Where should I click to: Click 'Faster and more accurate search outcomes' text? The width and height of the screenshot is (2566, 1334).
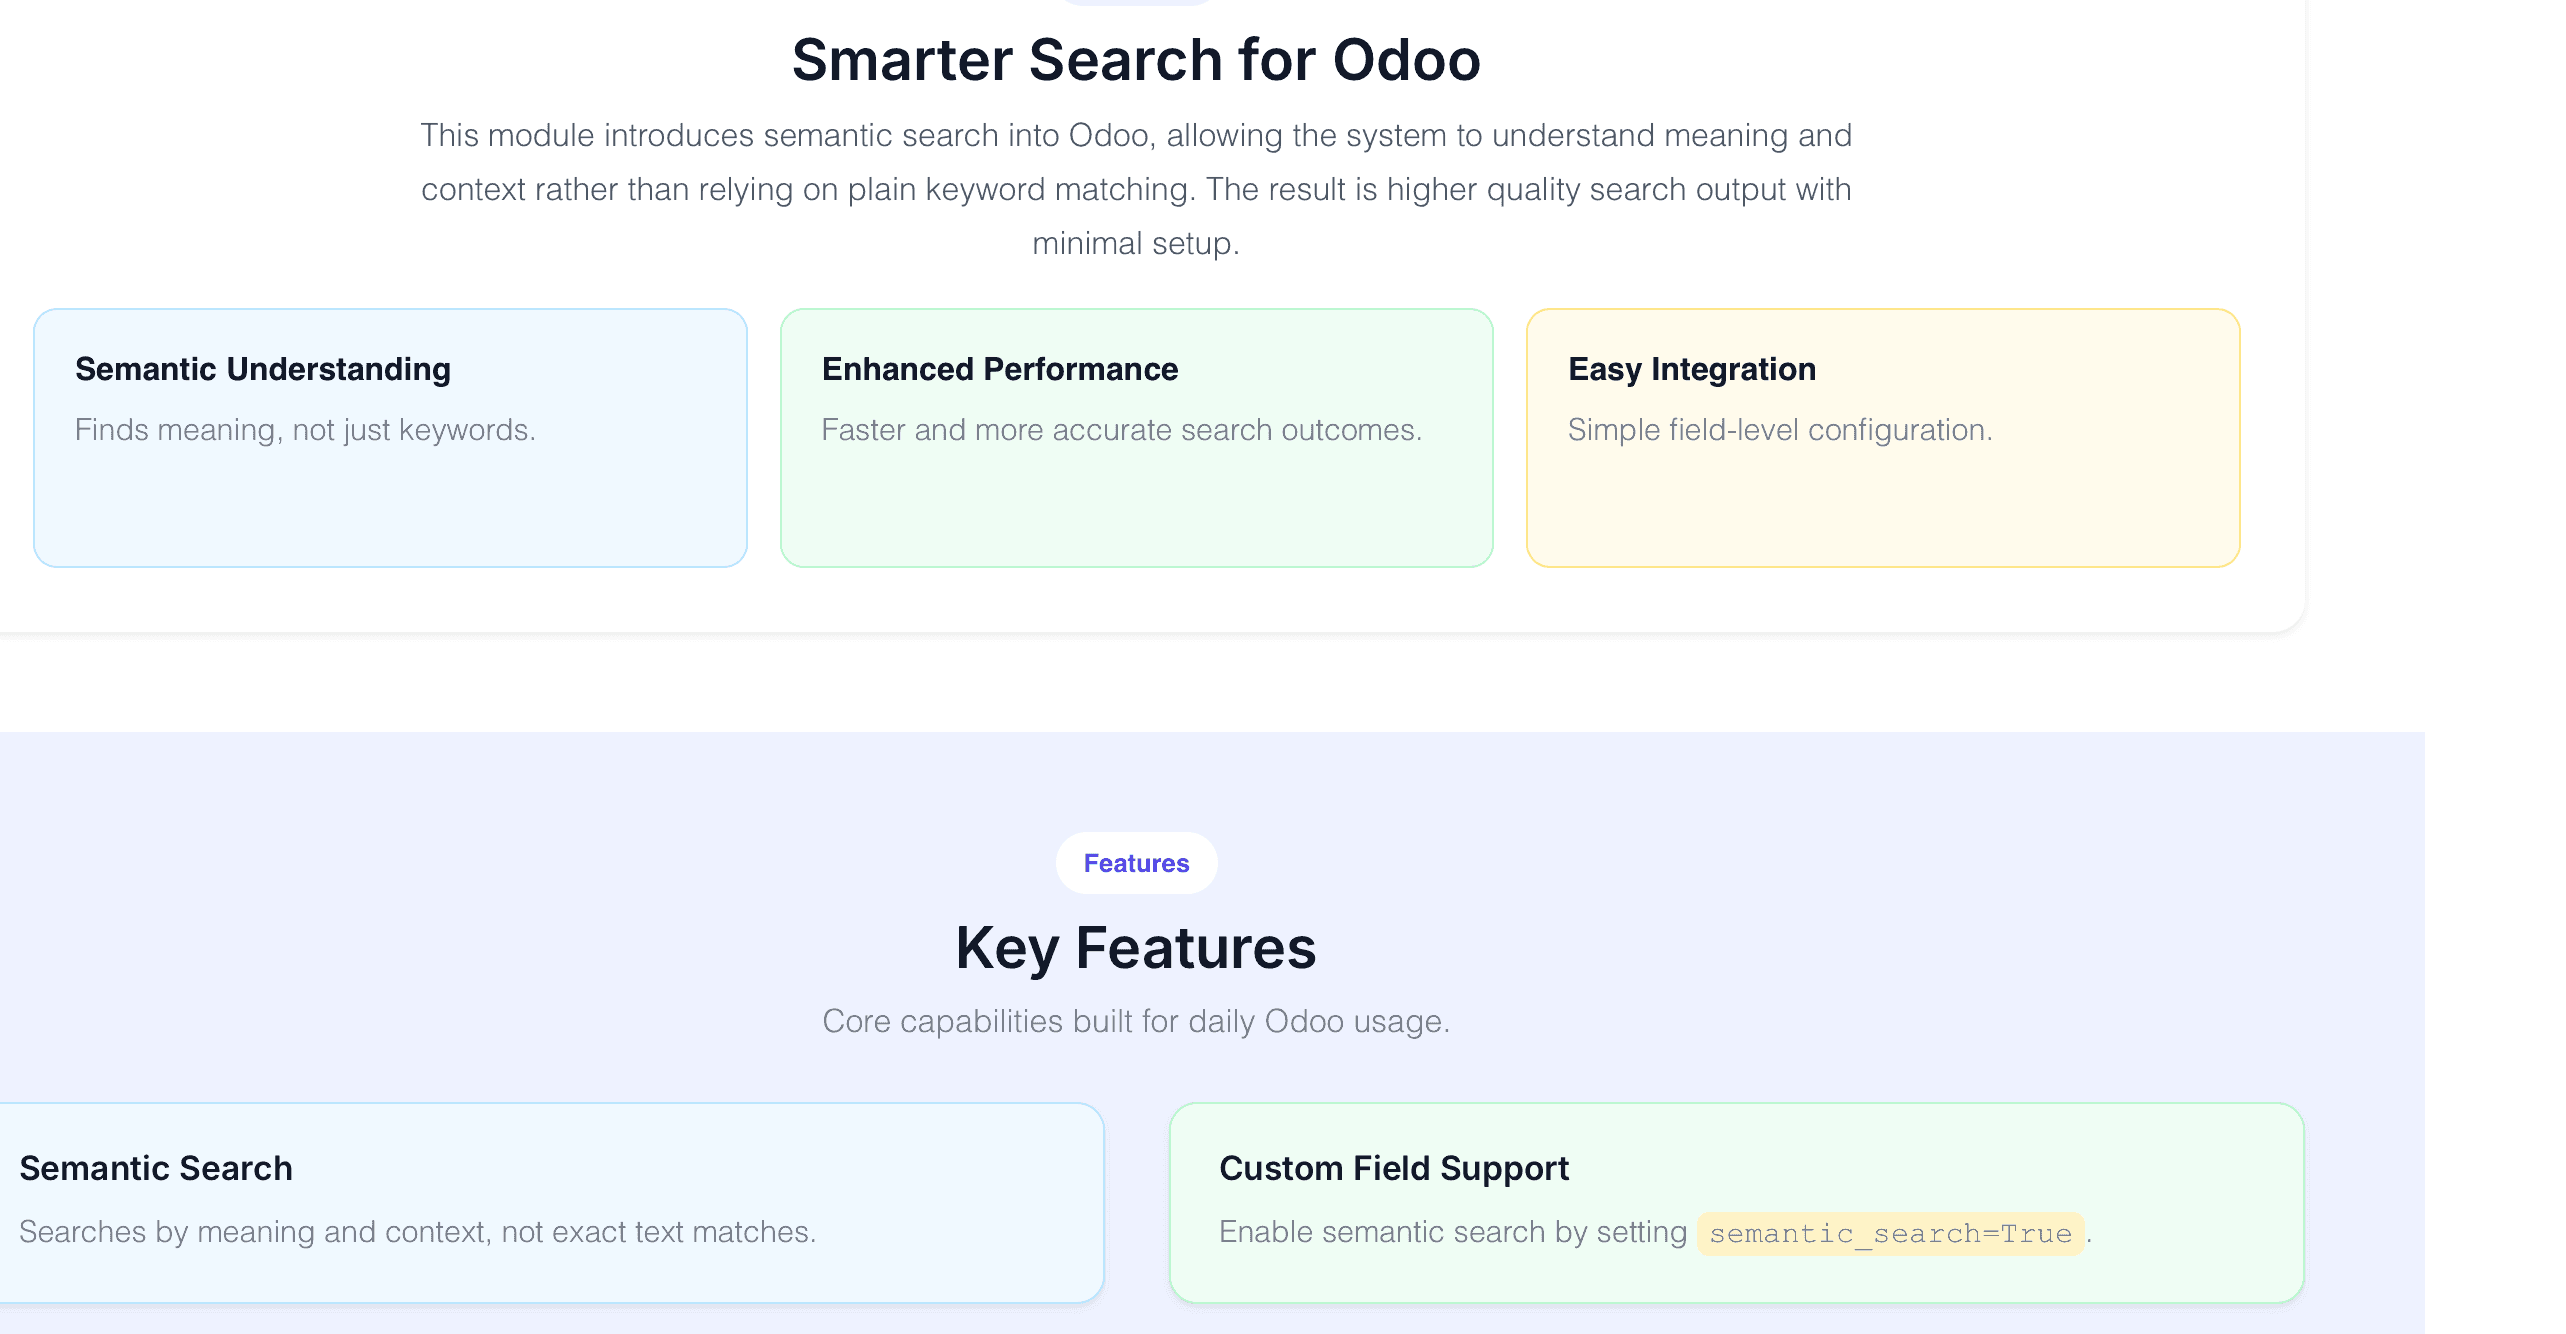[1121, 430]
